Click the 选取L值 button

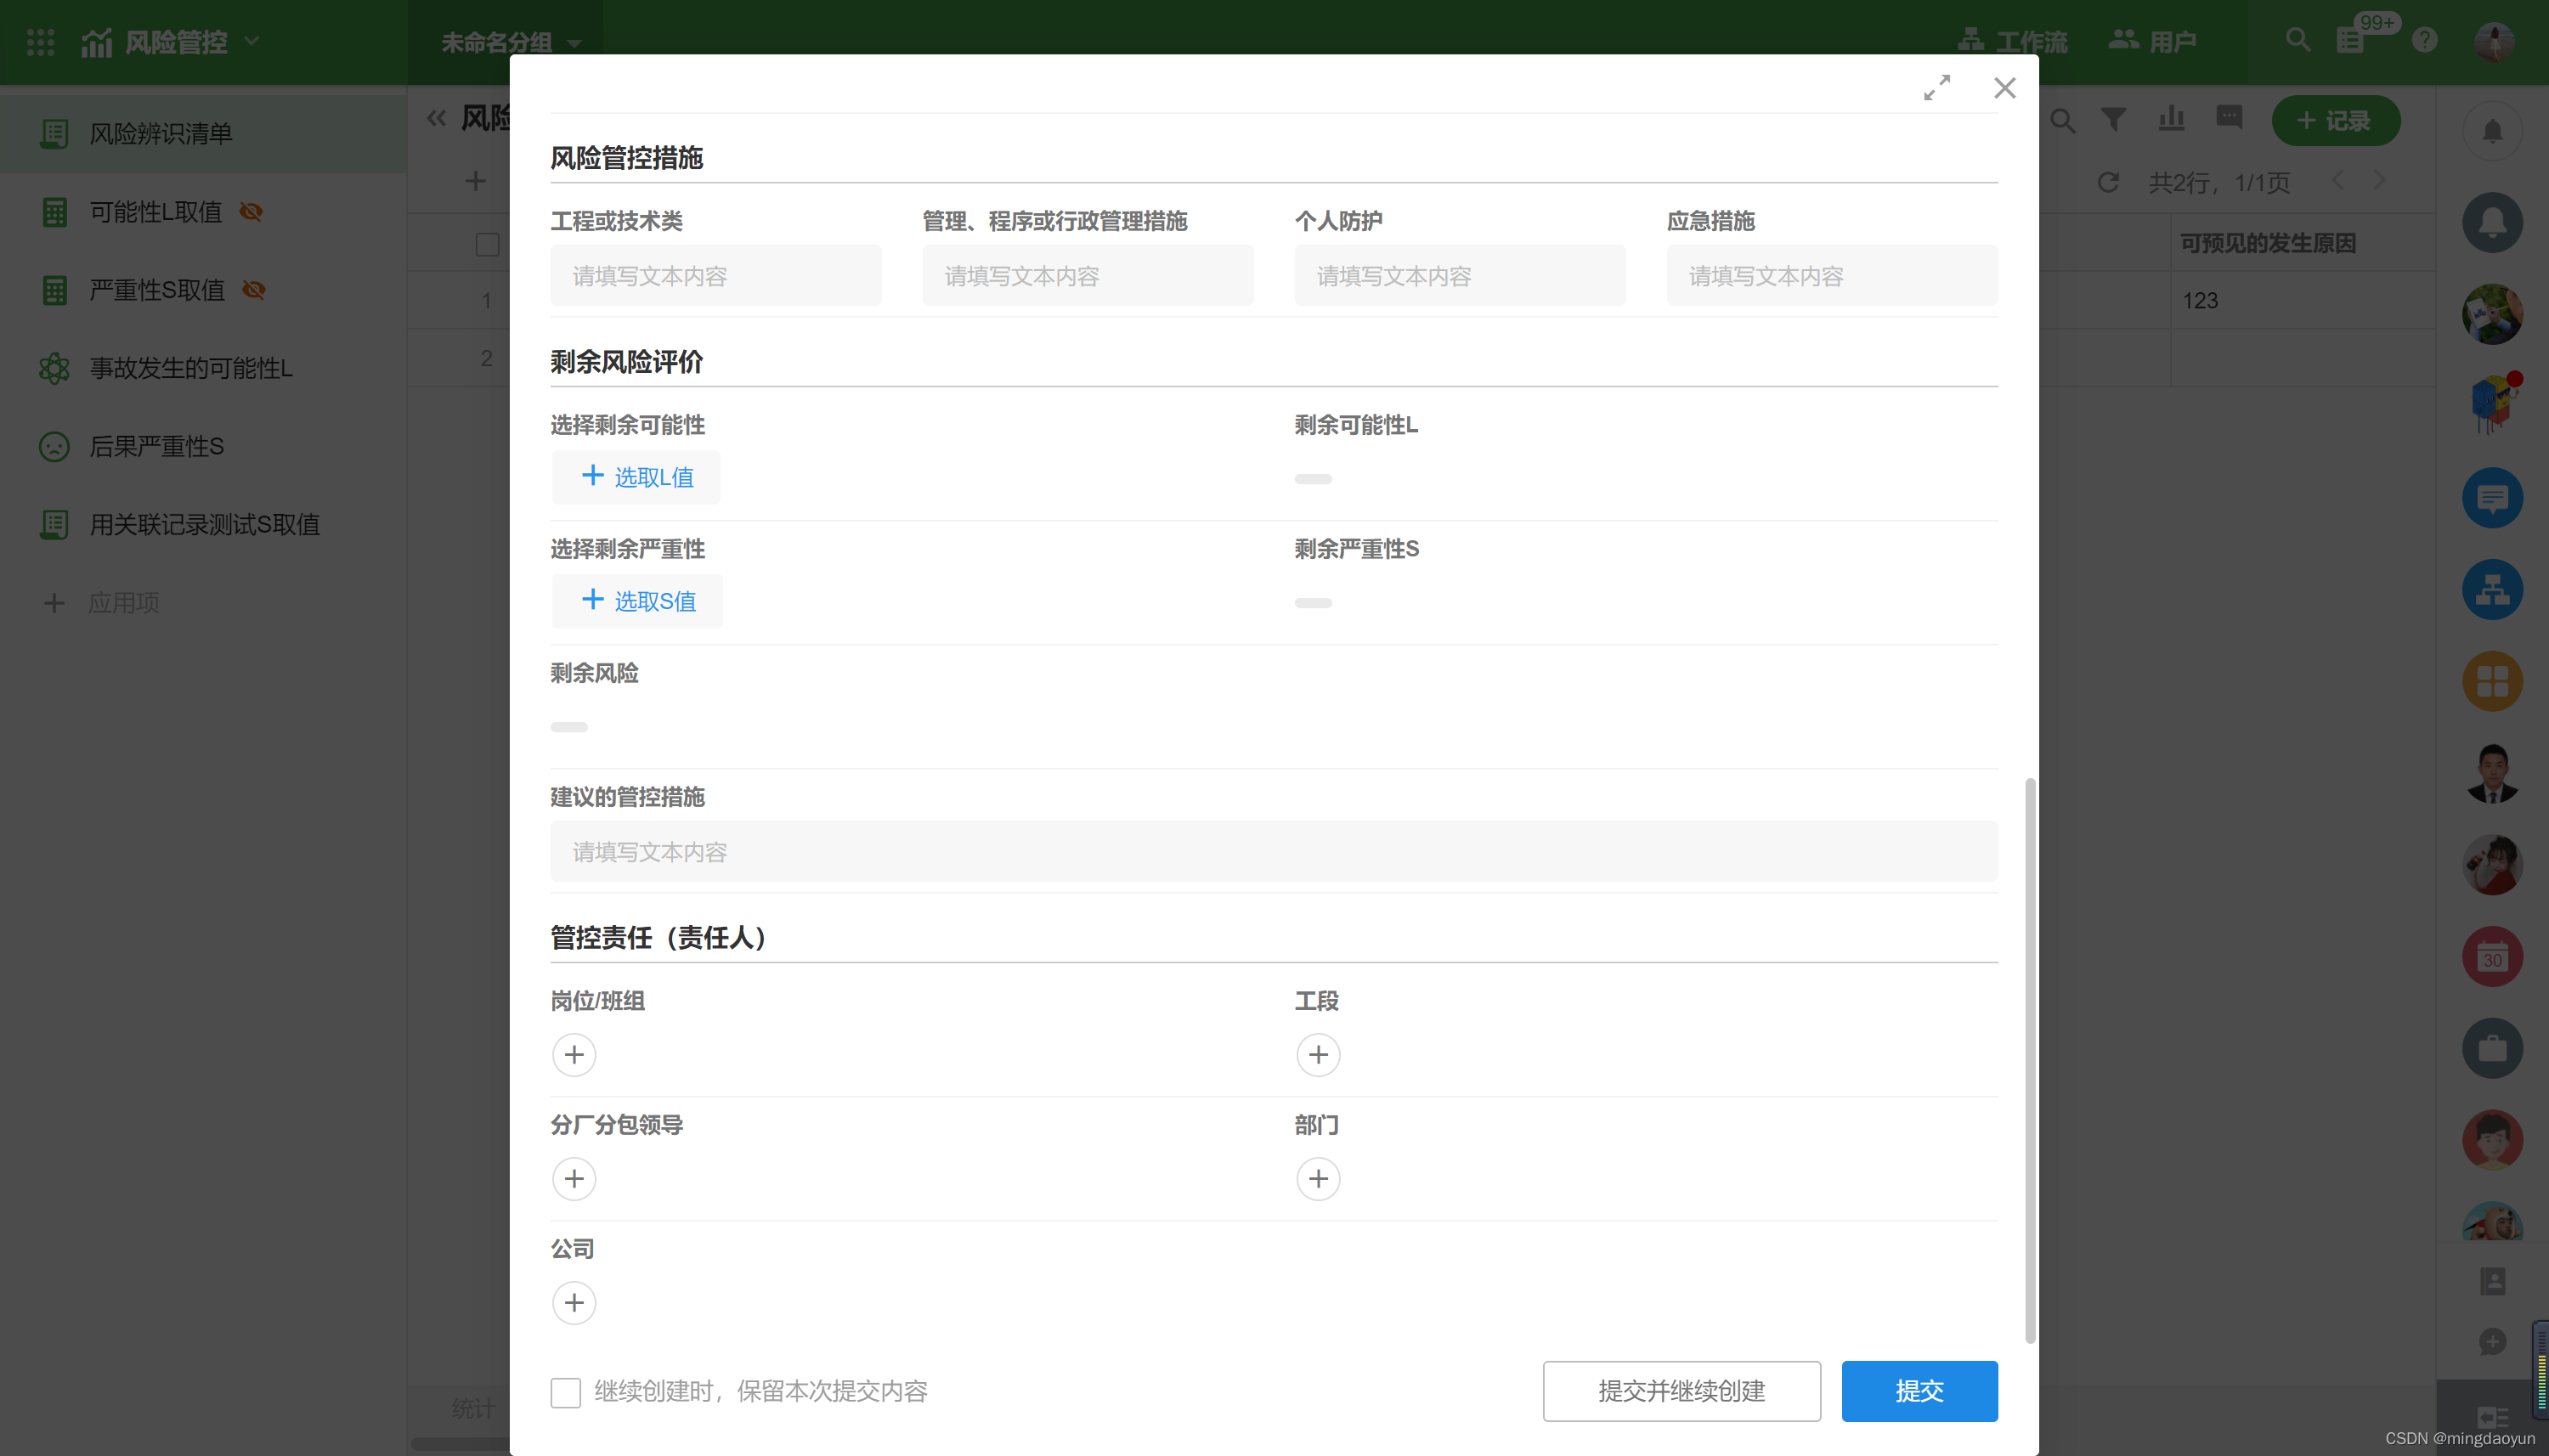pyautogui.click(x=636, y=477)
